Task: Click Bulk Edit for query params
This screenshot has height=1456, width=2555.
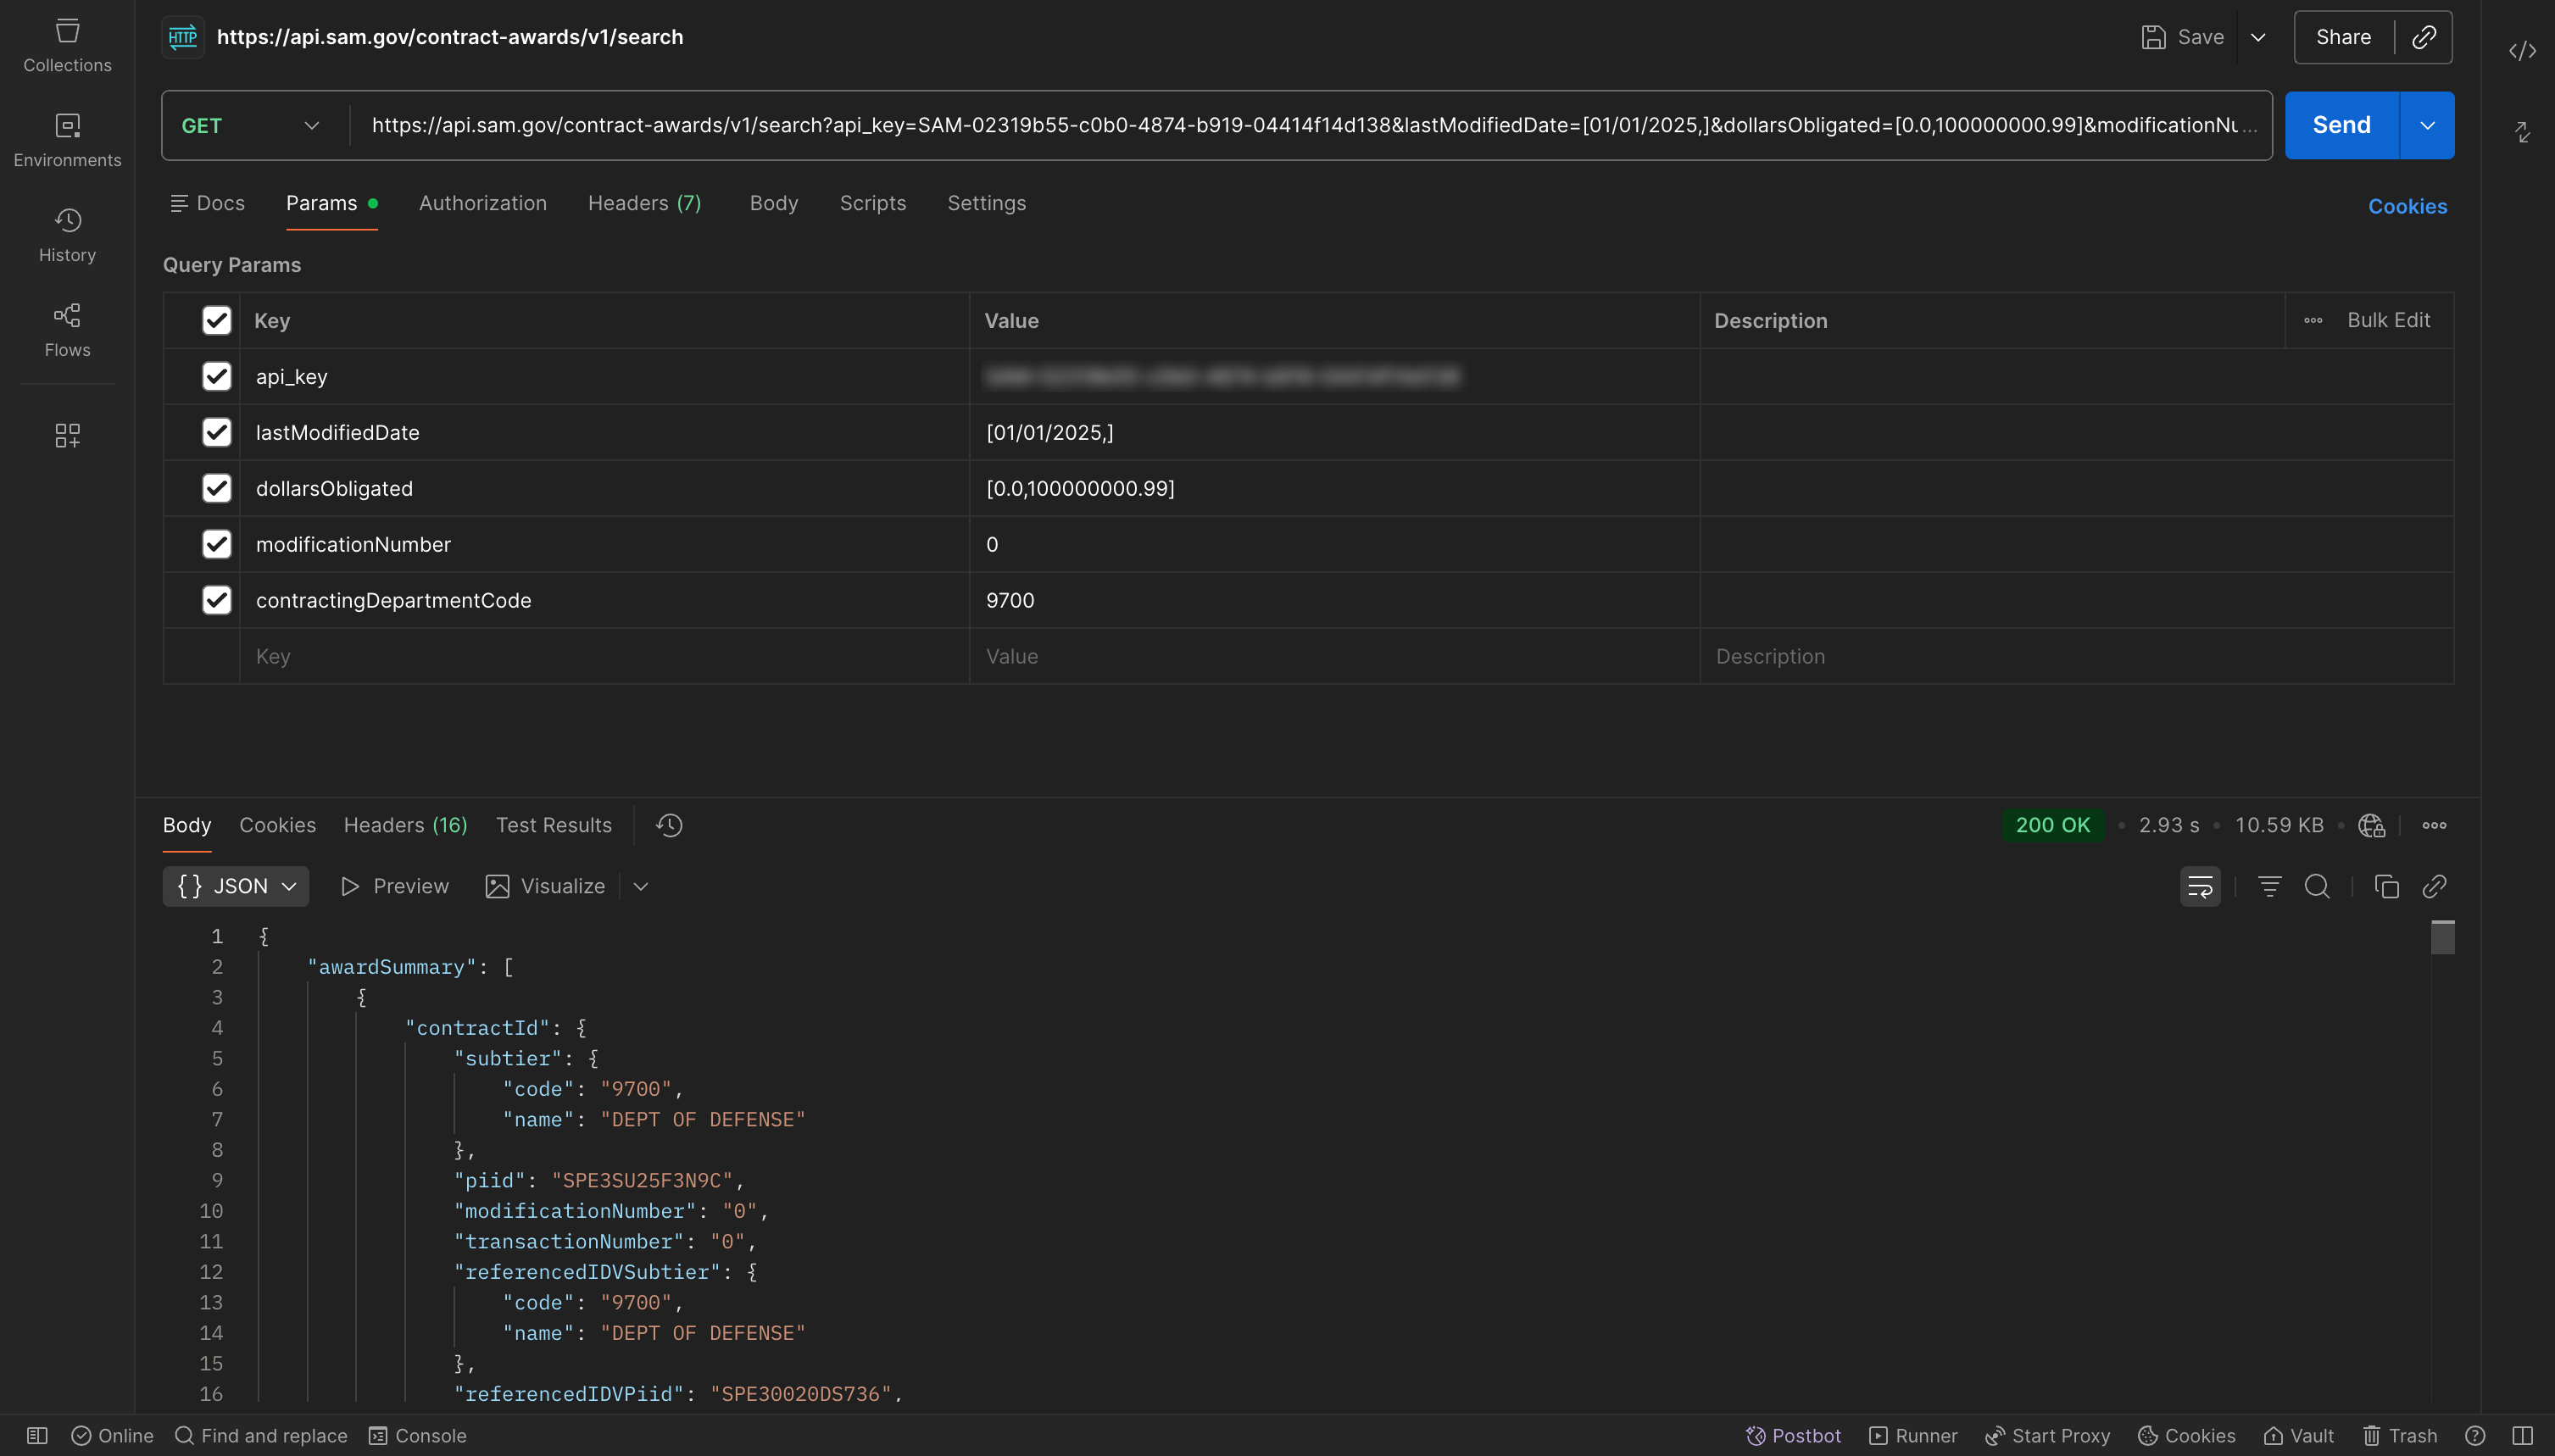Action: coord(2389,320)
